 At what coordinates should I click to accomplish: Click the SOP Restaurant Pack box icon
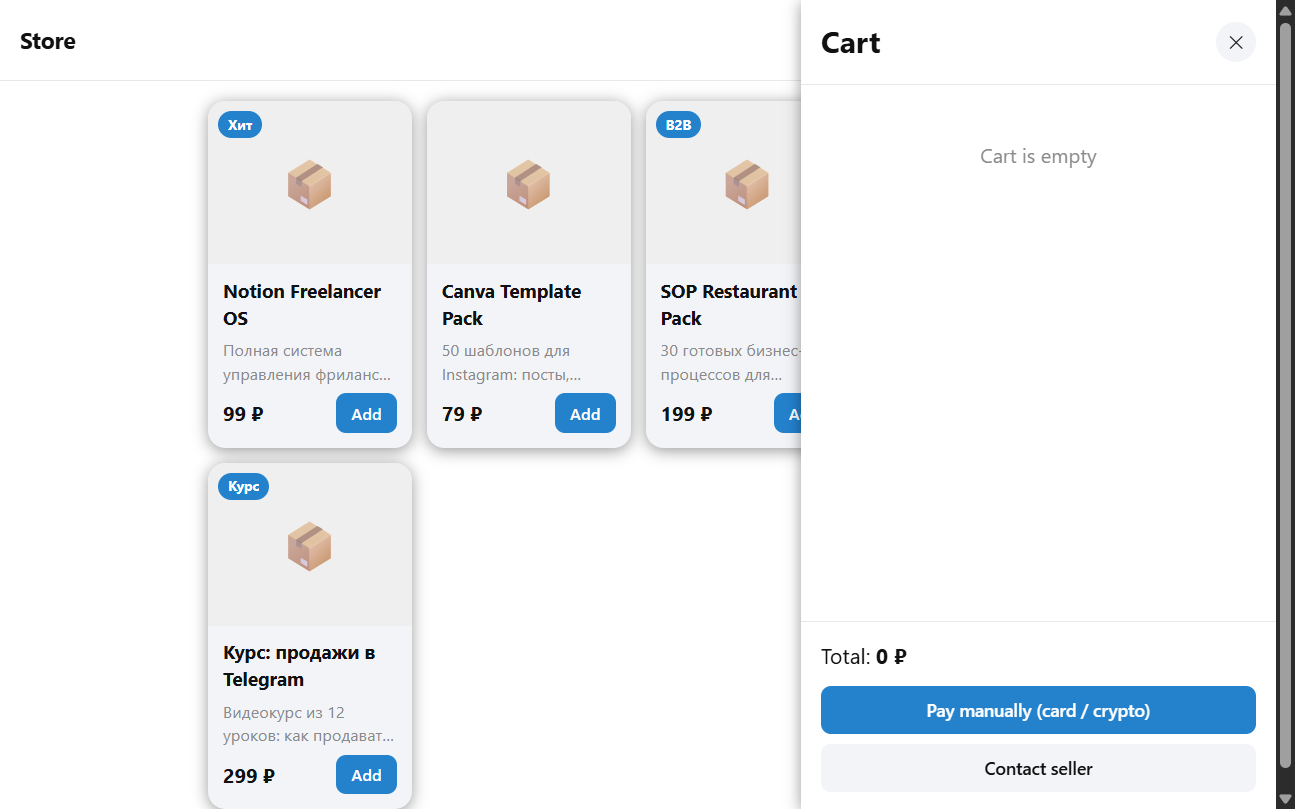(747, 184)
